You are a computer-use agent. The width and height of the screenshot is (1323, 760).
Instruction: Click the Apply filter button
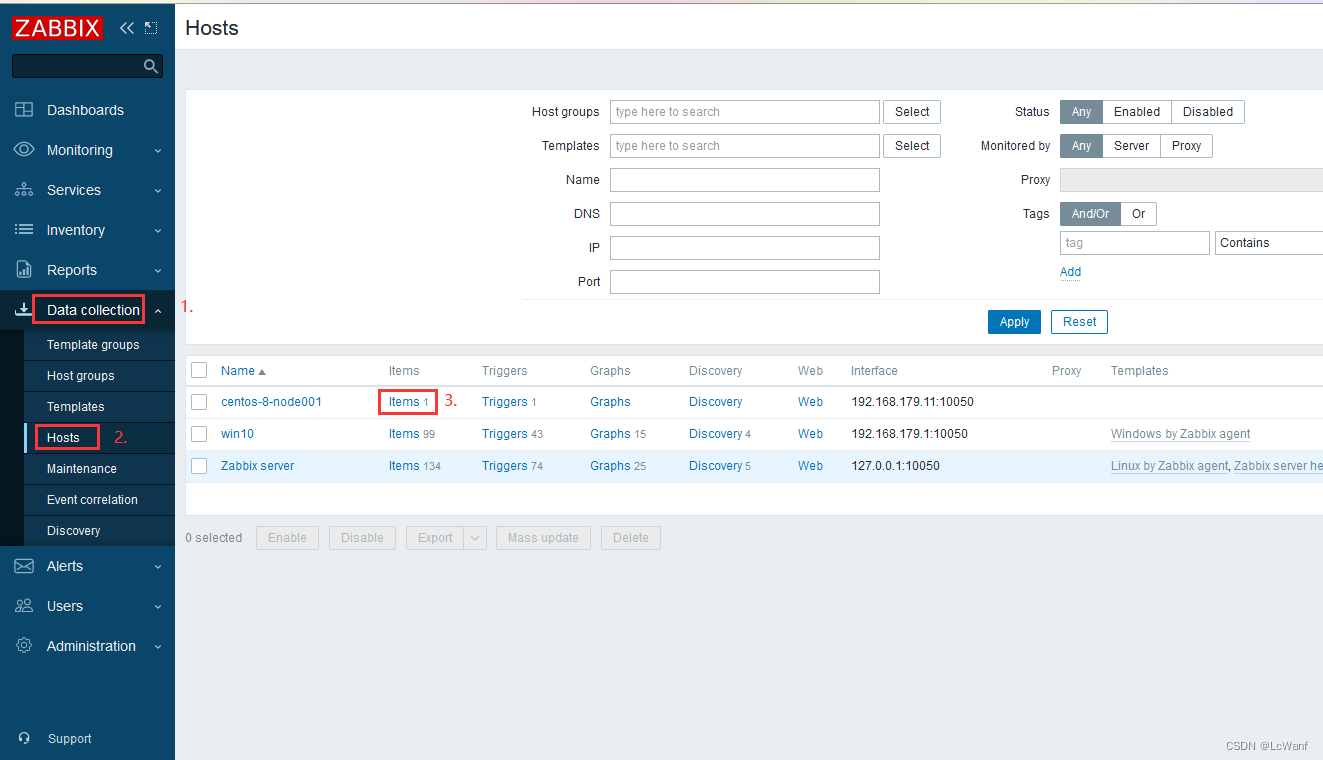(1014, 322)
